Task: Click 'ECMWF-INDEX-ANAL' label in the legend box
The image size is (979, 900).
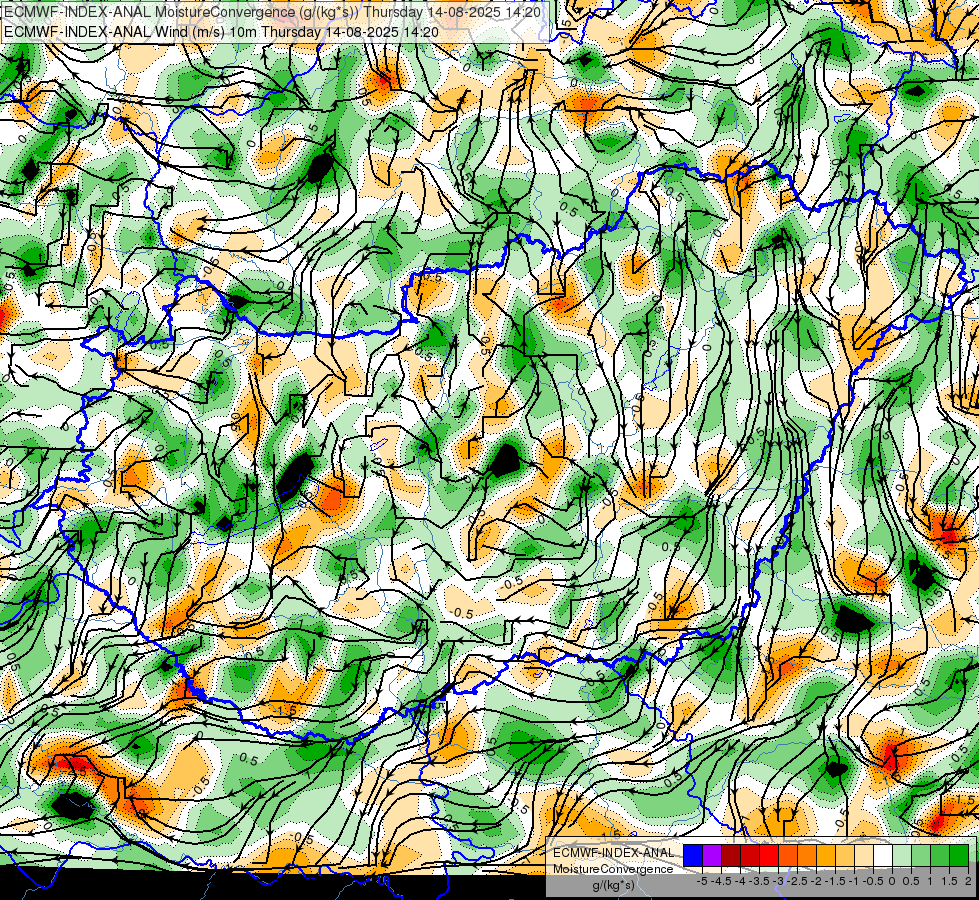Action: [x=613, y=853]
